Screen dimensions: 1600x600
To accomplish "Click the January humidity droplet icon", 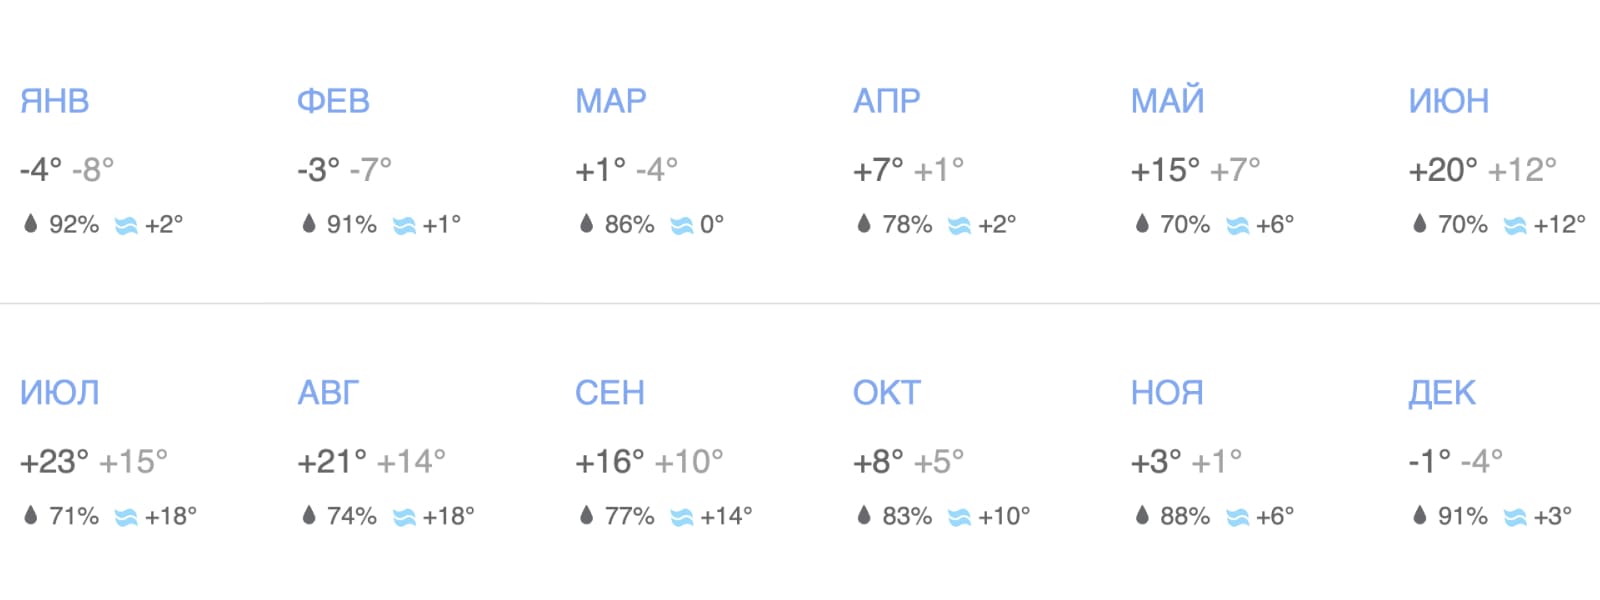I will point(31,224).
